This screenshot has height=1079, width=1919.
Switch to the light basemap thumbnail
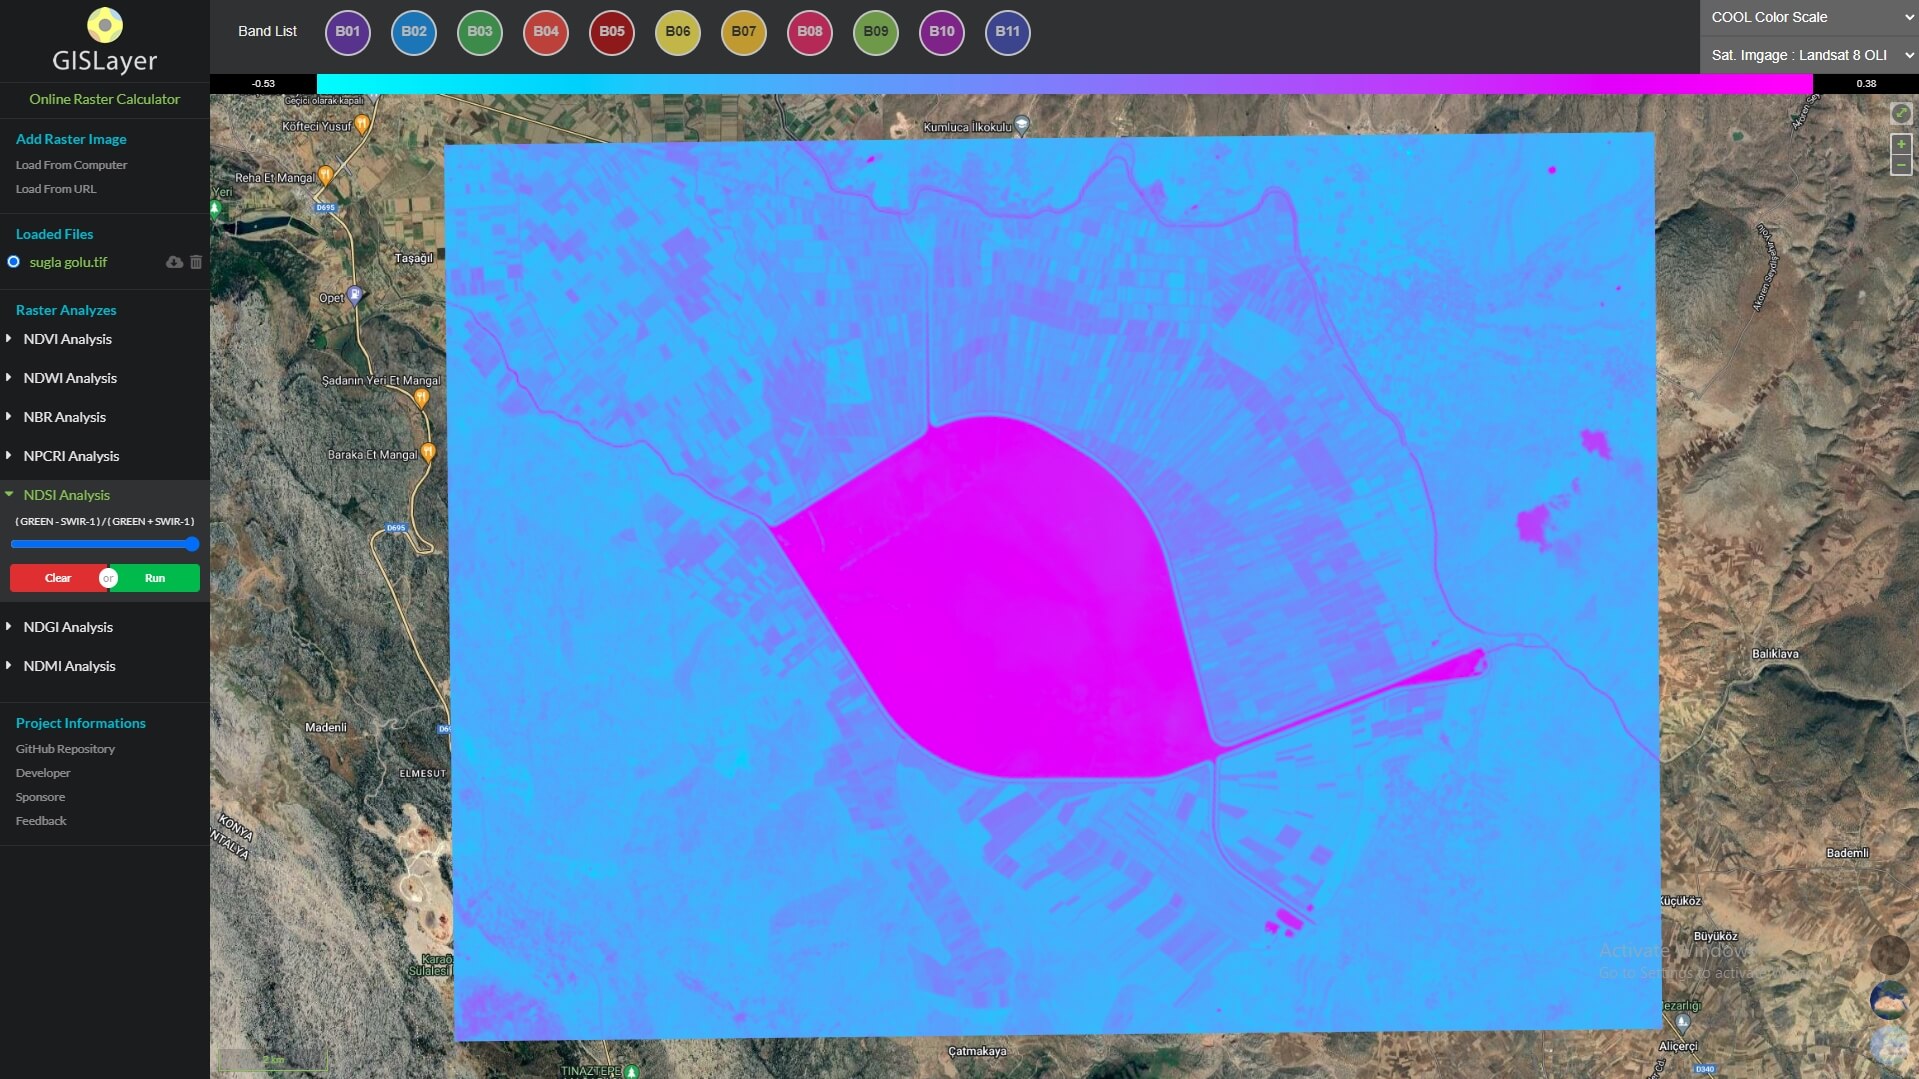[x=1889, y=1045]
